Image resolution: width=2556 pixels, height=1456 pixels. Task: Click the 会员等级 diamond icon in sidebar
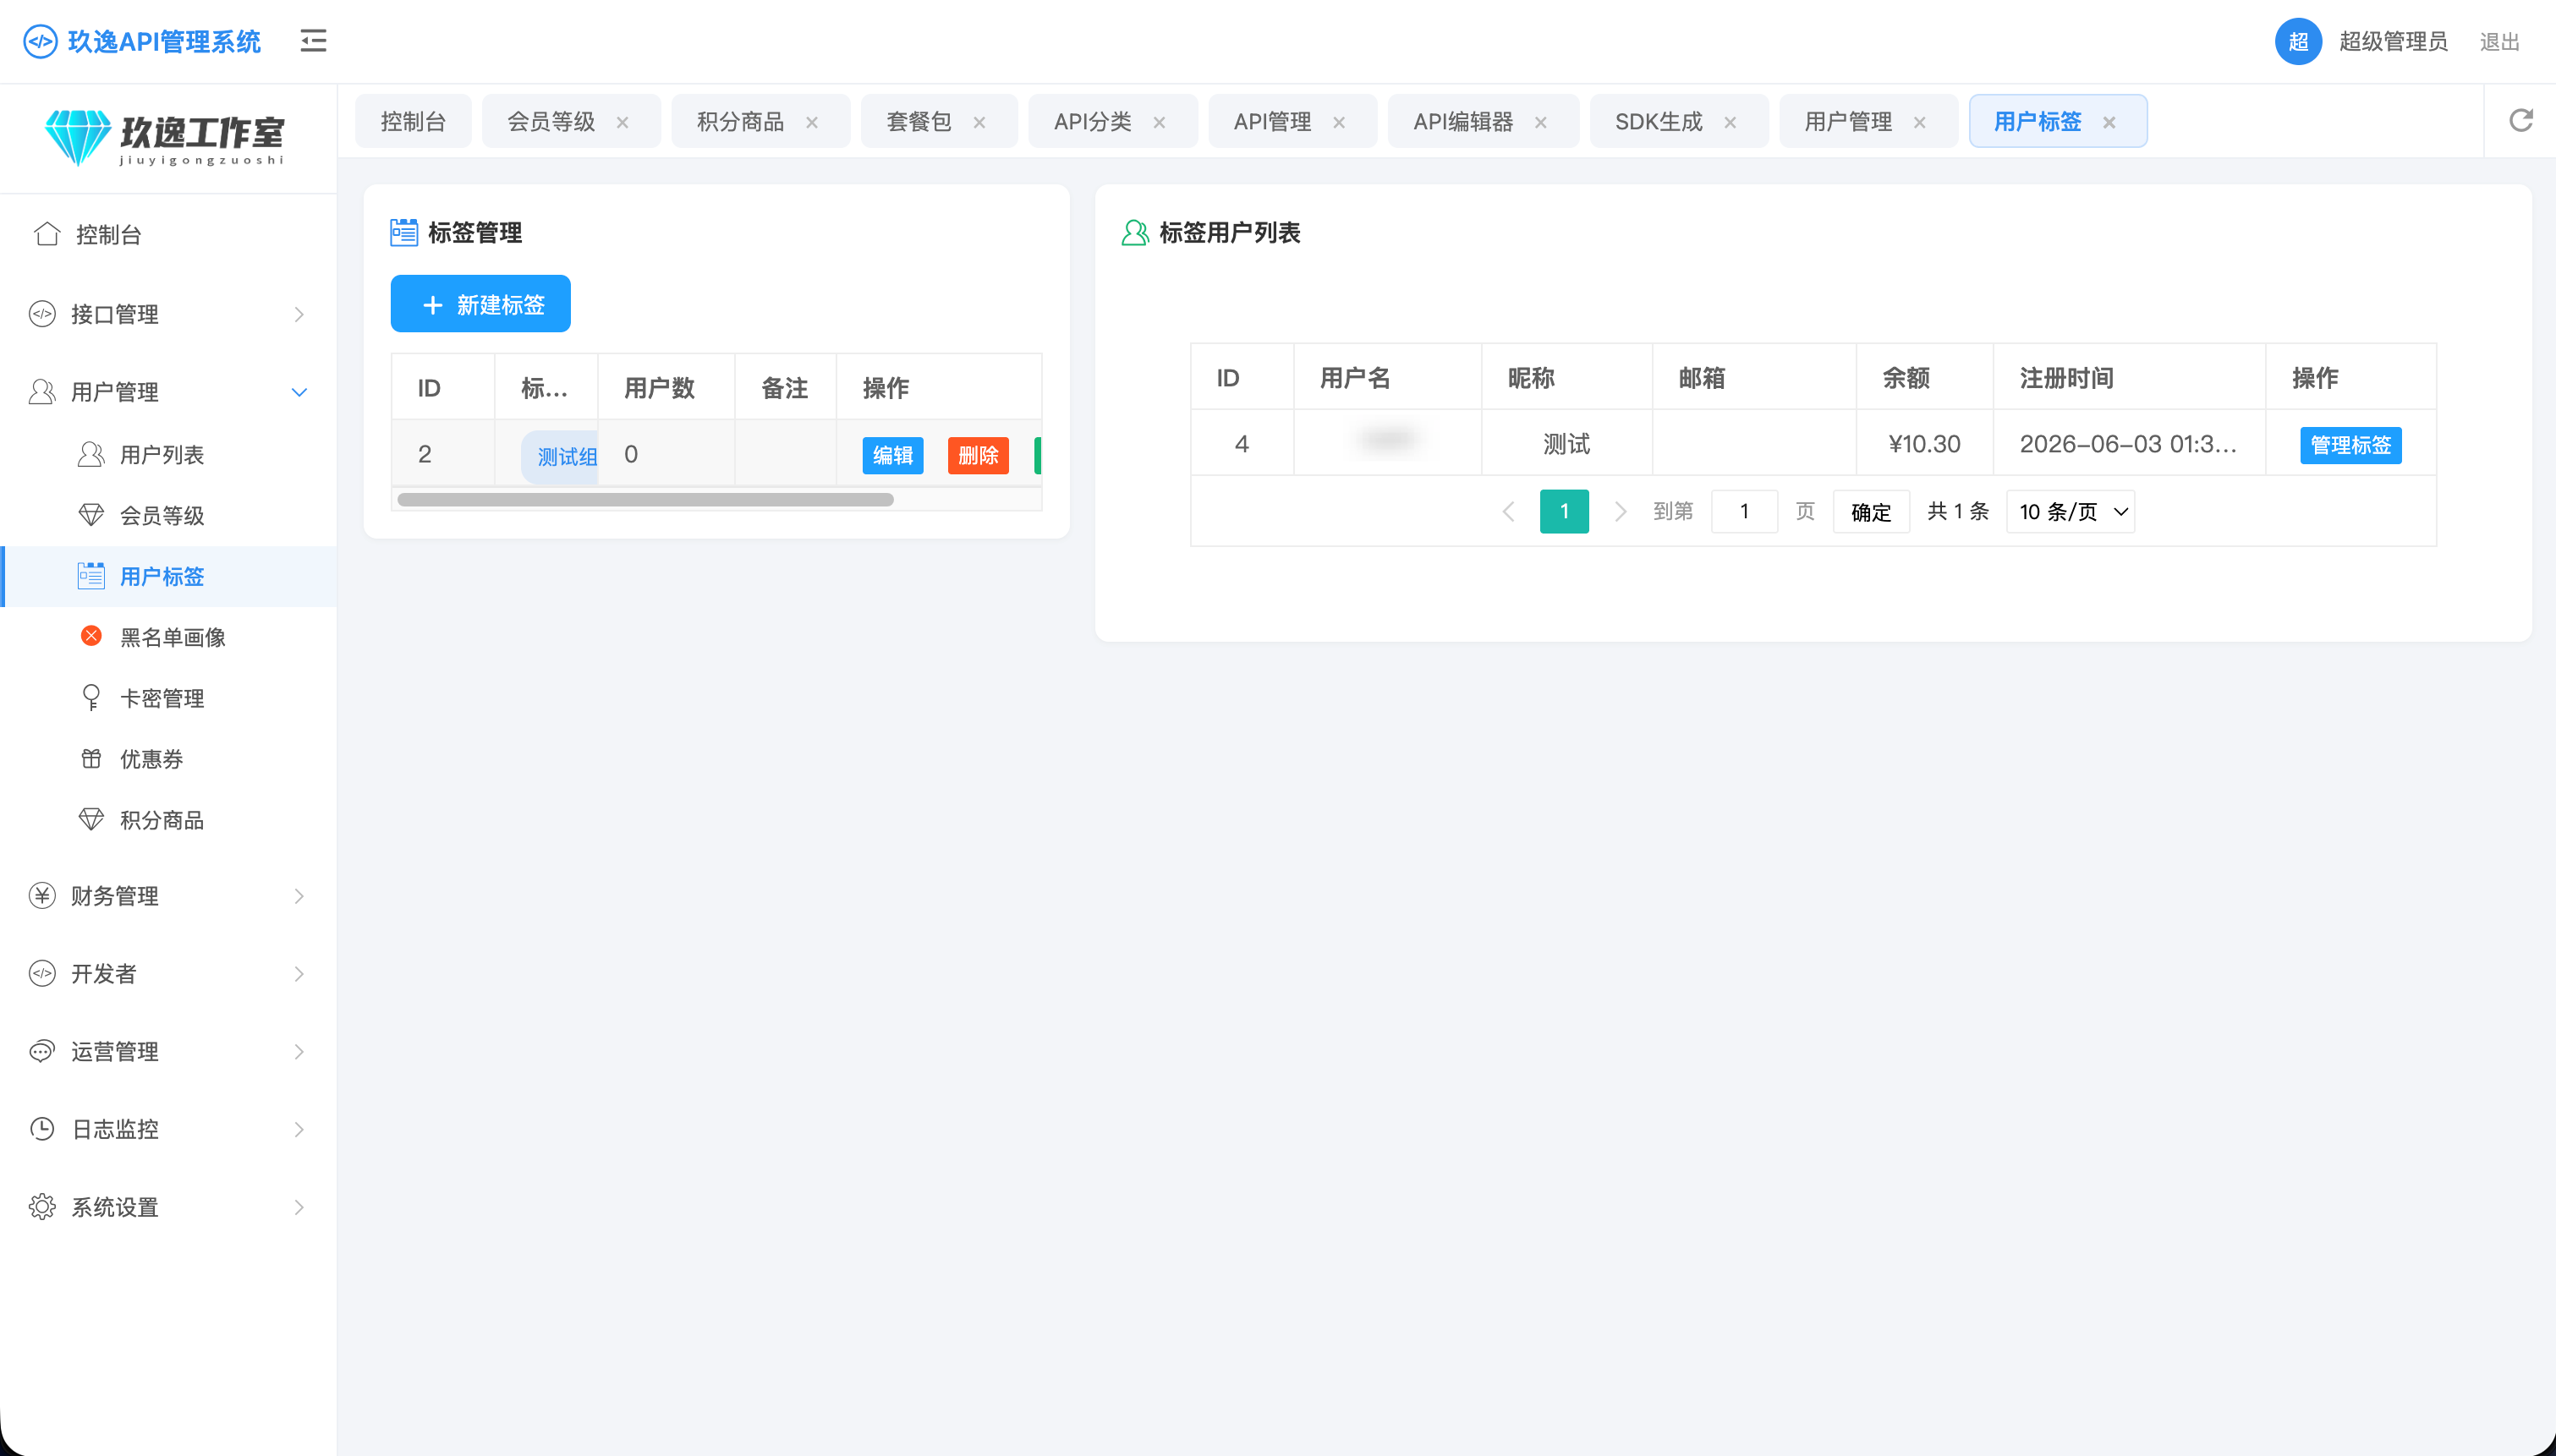[91, 515]
